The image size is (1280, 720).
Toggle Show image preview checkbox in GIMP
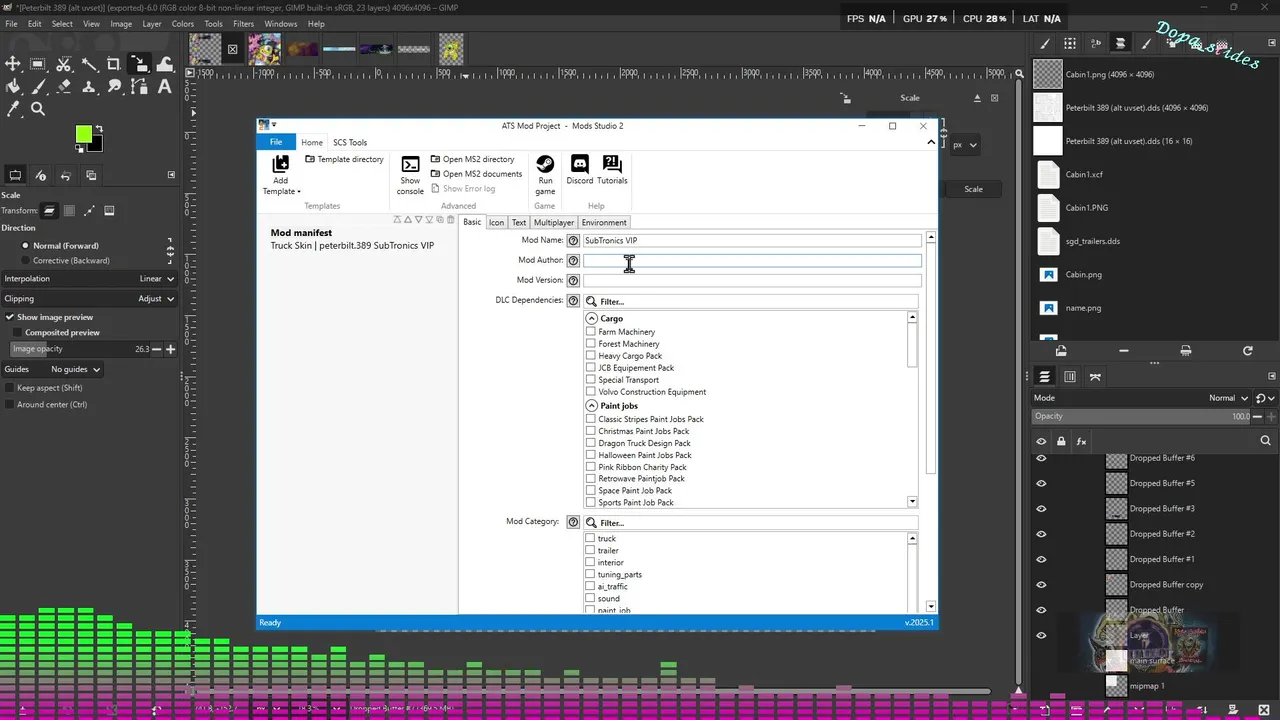(x=10, y=317)
